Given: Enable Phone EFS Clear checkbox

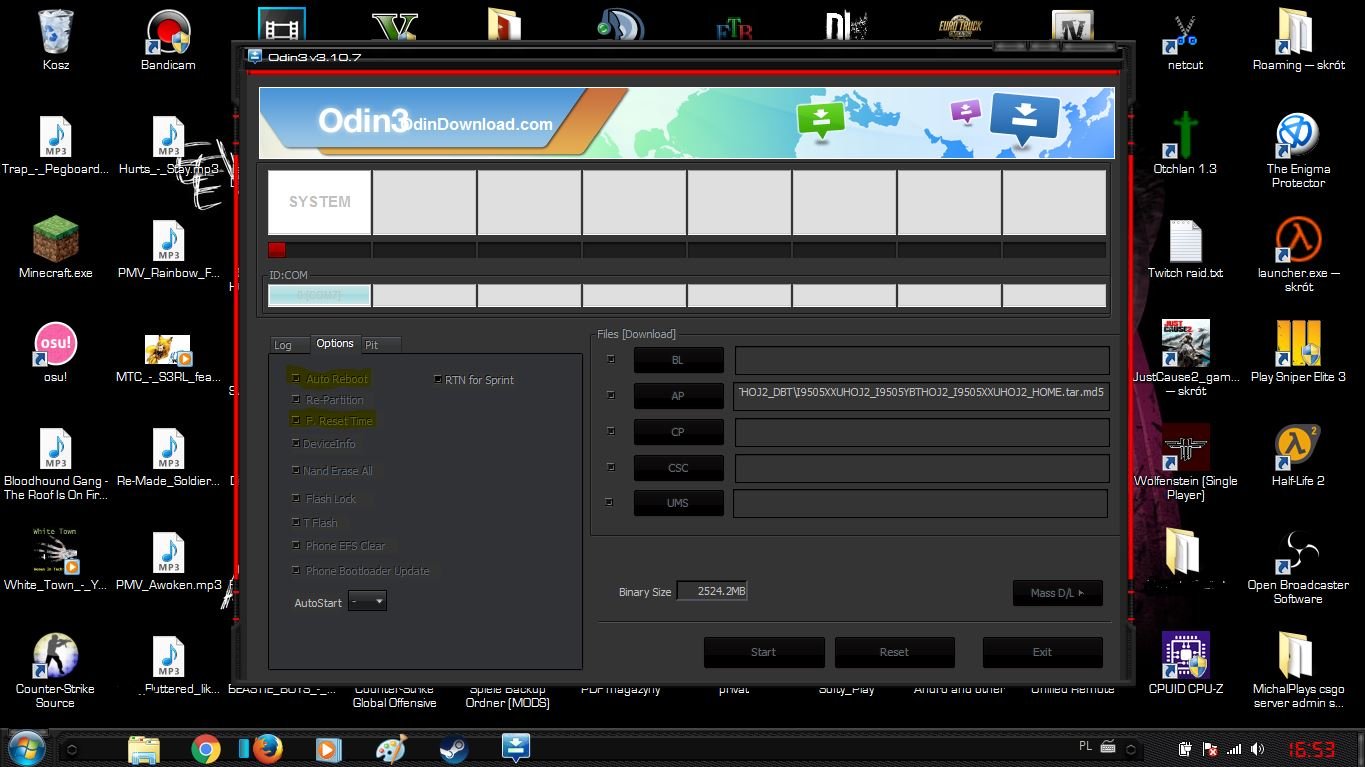Looking at the screenshot, I should pos(295,545).
